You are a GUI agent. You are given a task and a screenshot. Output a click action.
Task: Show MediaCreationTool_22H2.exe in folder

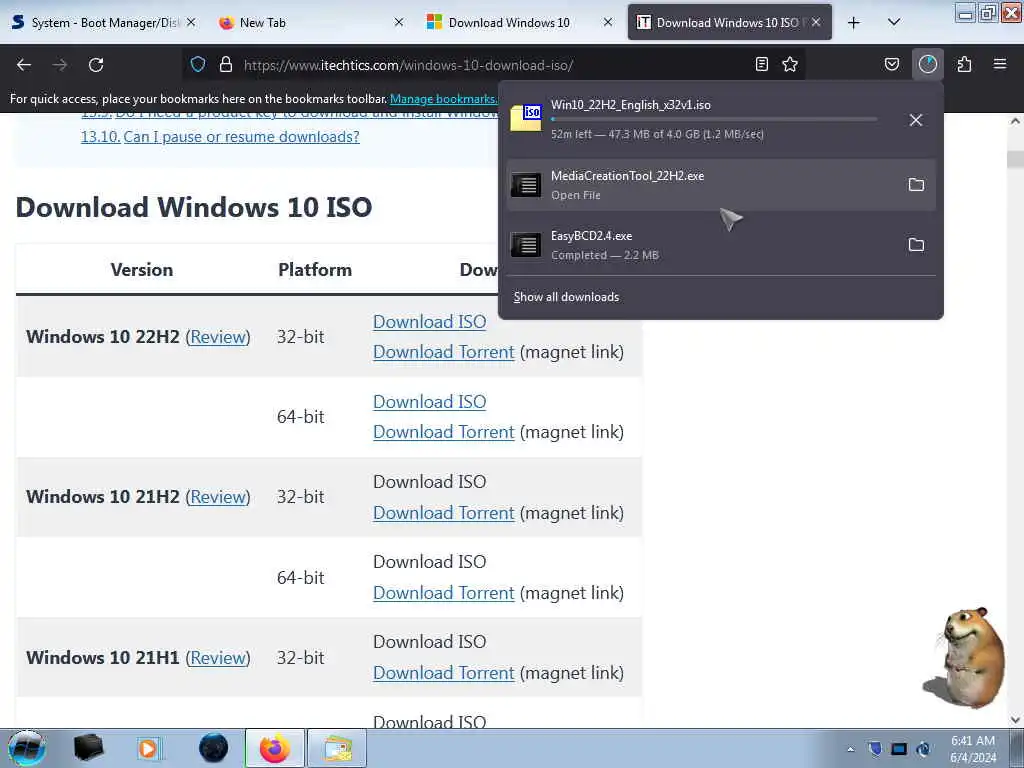pos(916,185)
